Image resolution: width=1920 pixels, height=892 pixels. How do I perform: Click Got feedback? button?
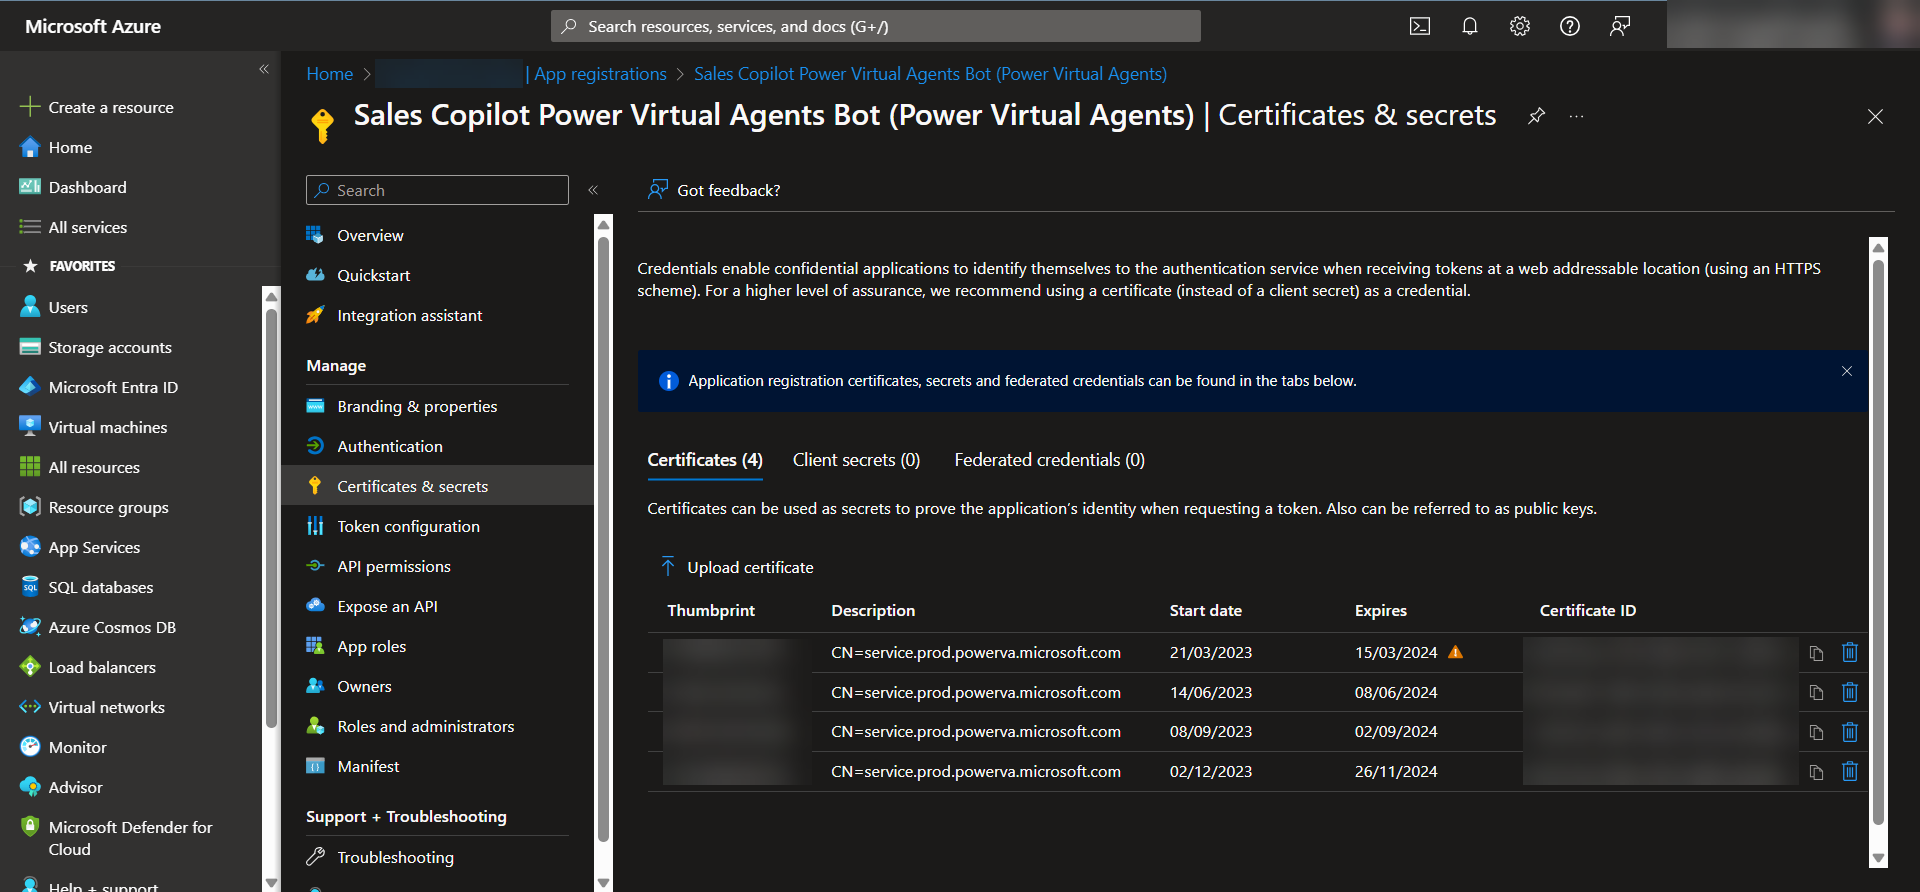coord(714,190)
